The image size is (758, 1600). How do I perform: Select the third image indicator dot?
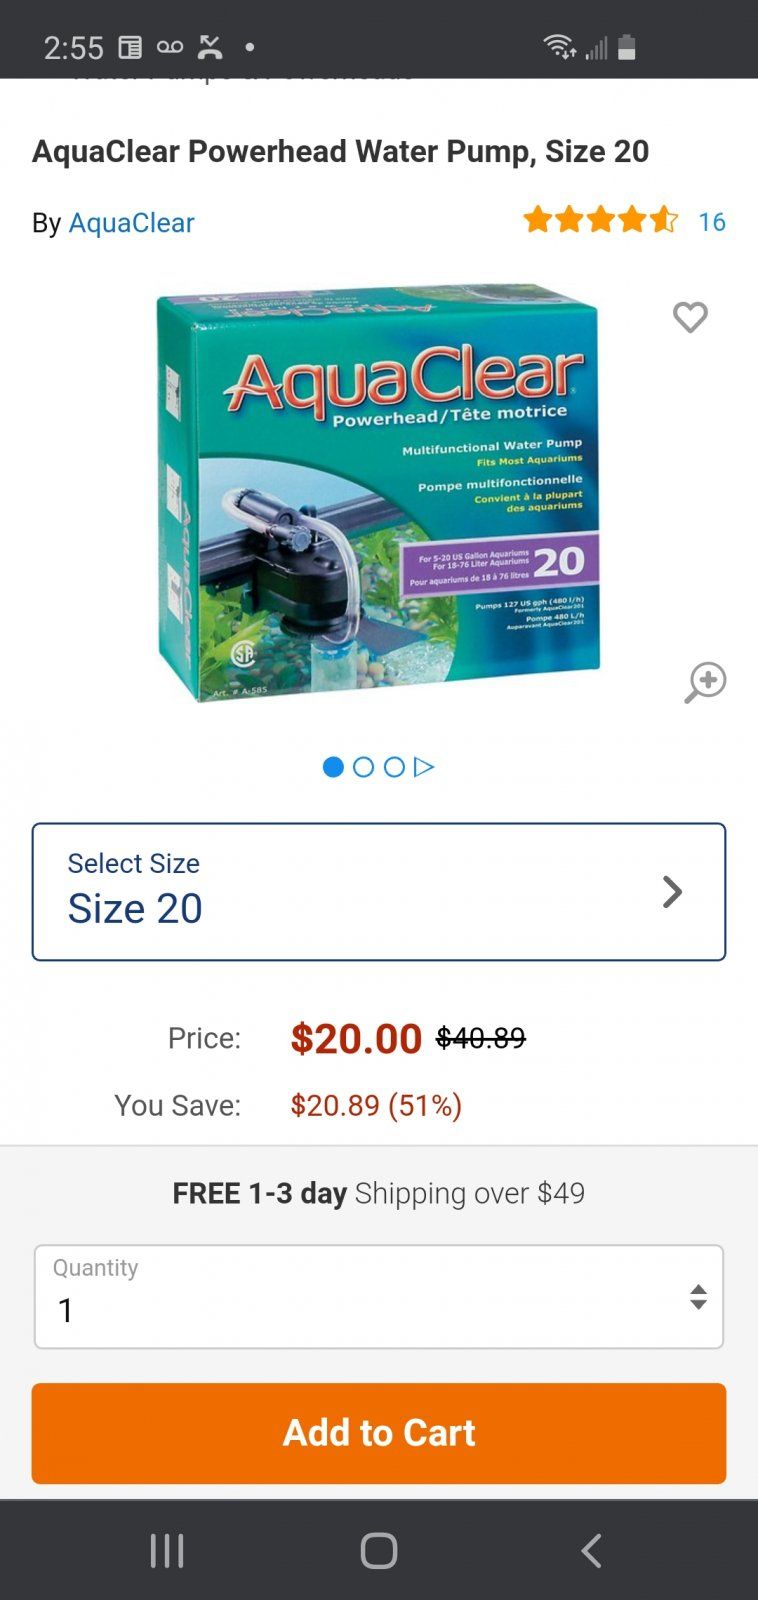pos(394,767)
